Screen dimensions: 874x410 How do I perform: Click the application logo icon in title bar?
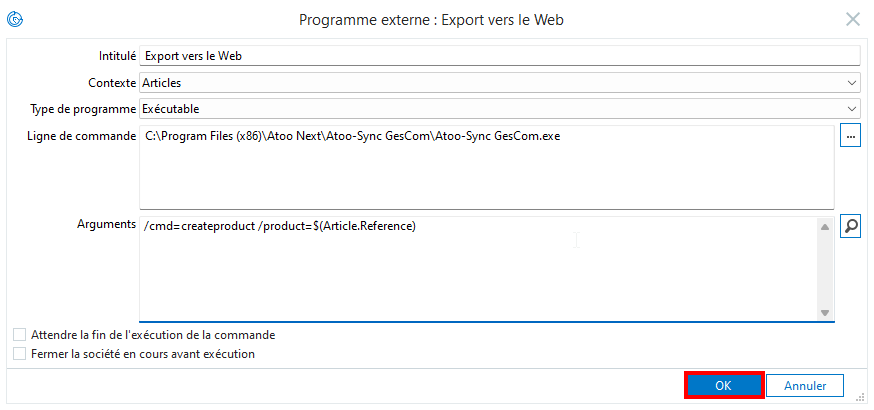[x=14, y=20]
